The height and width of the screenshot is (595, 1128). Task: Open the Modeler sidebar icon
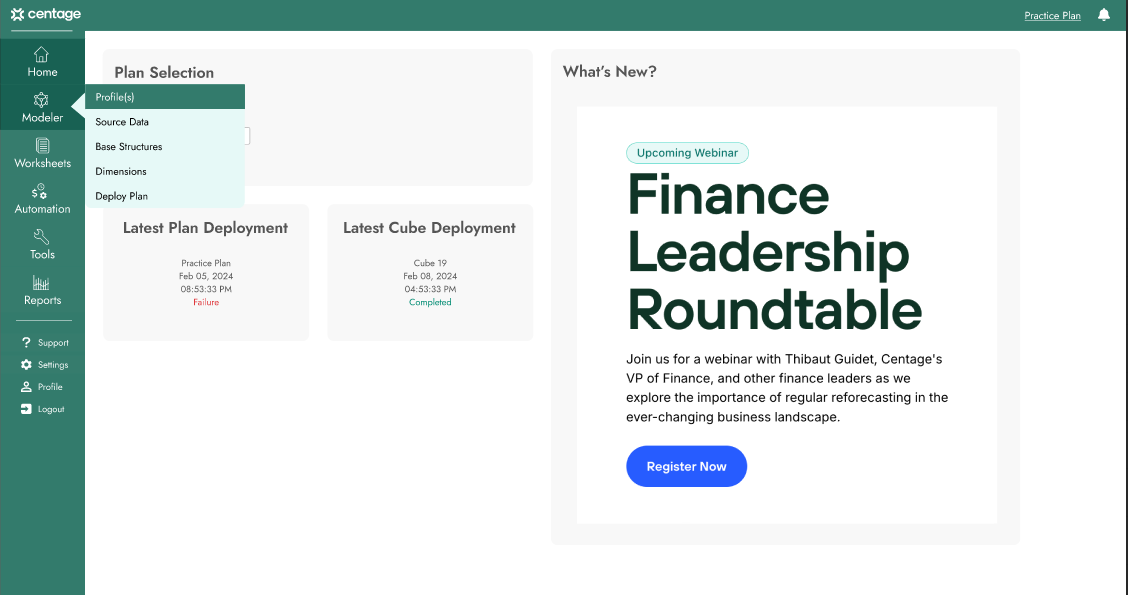[x=41, y=100]
